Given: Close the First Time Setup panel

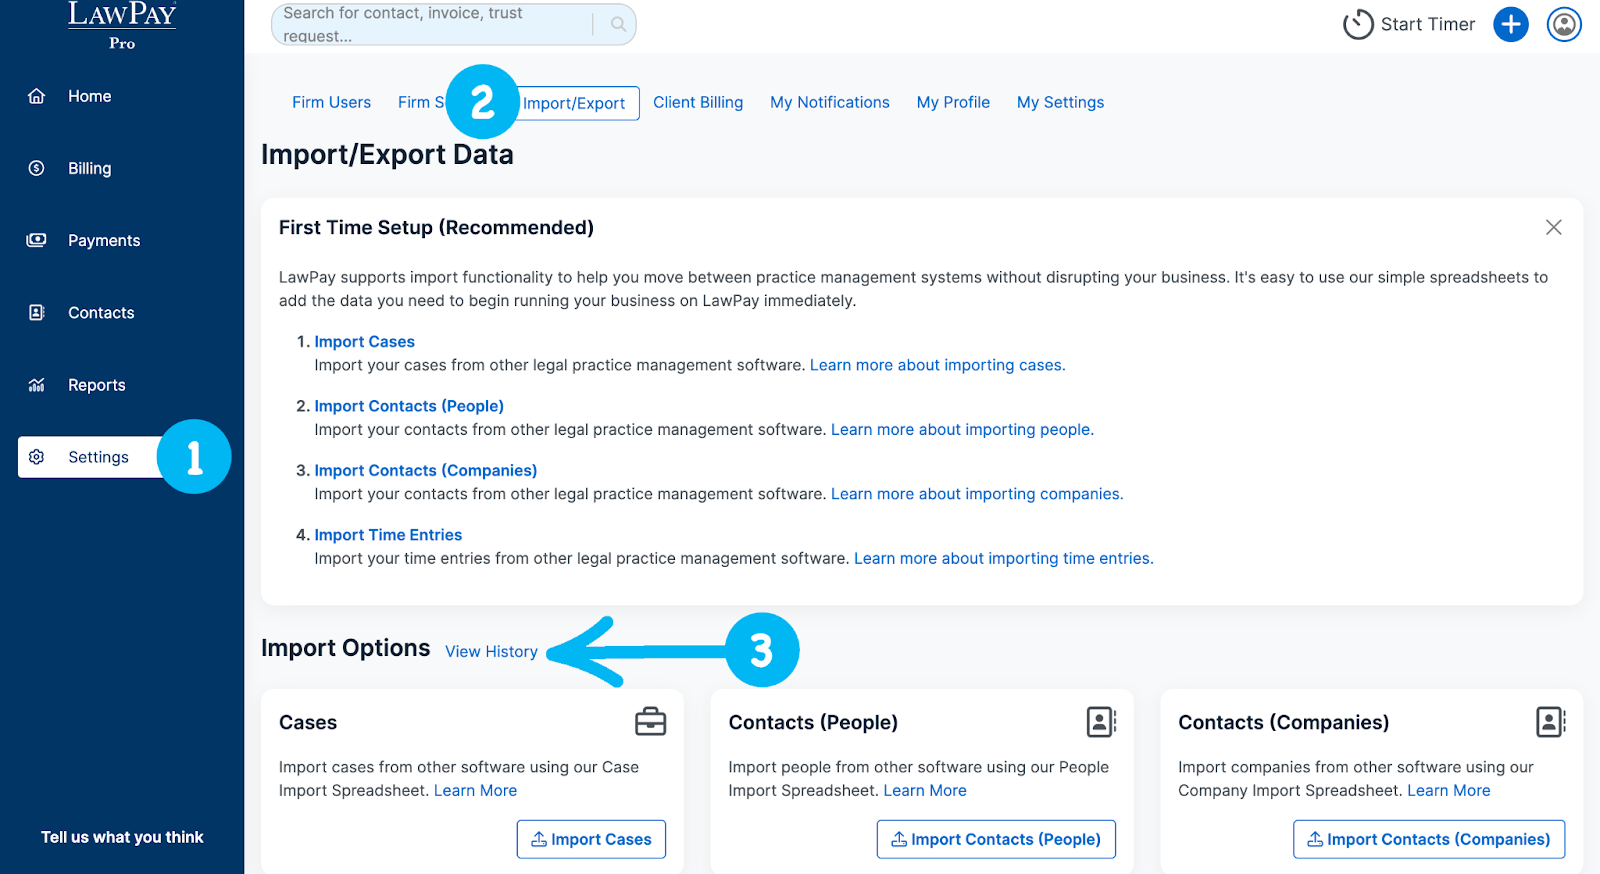Looking at the screenshot, I should (x=1553, y=227).
